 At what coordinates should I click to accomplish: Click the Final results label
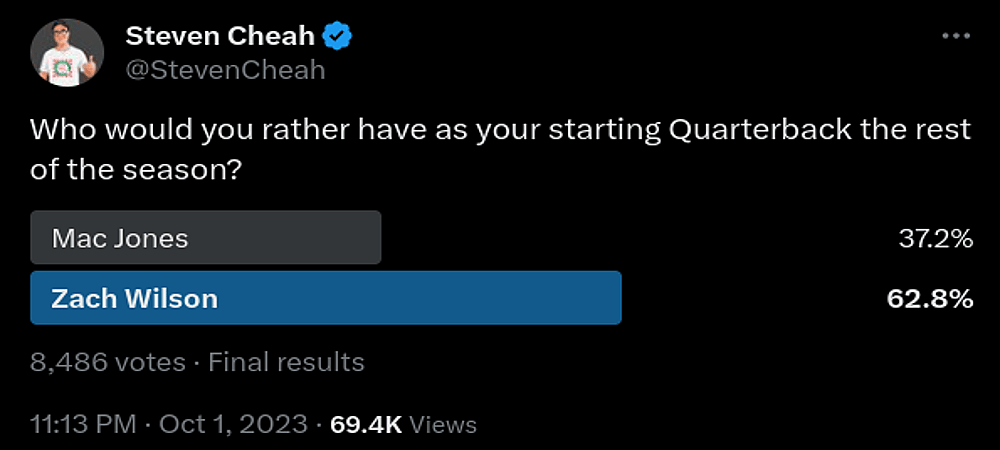pos(286,361)
